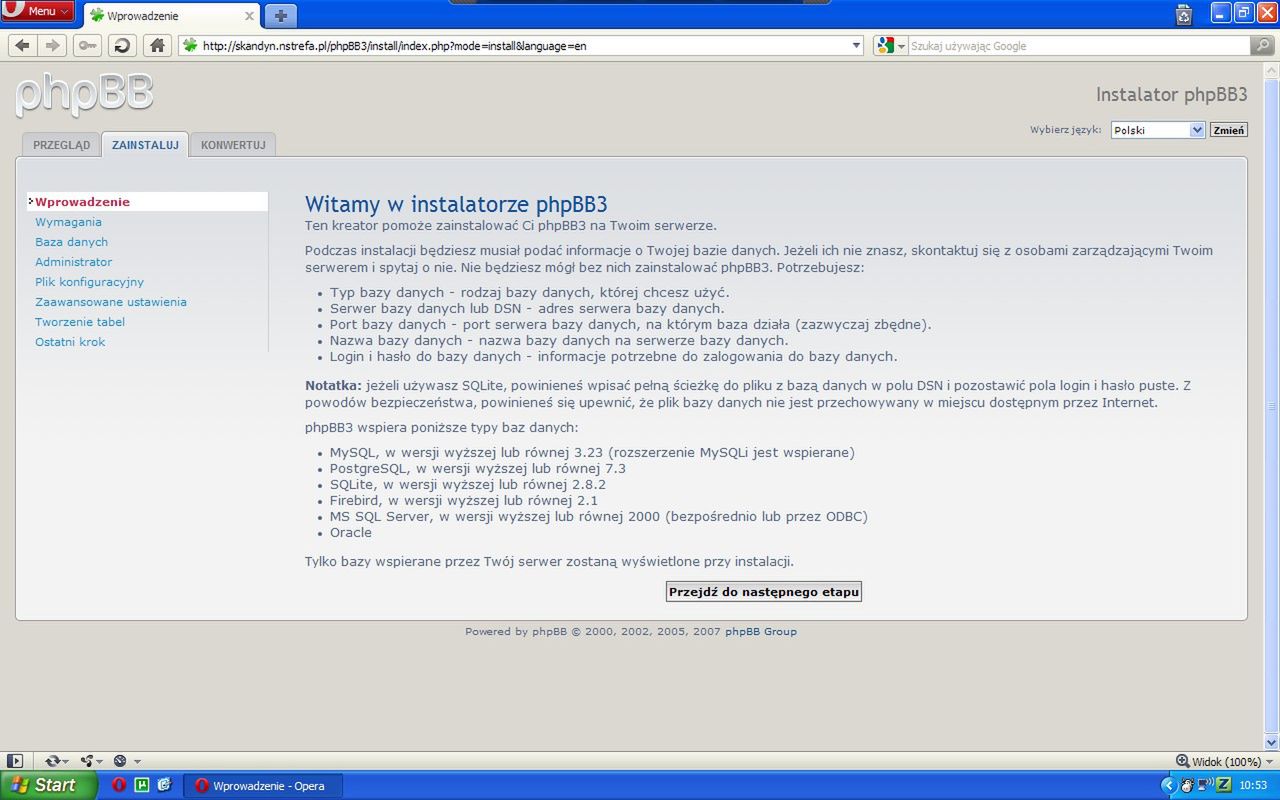1280x800 pixels.
Task: Open closed tabs trash icon in title bar
Action: [x=1184, y=14]
